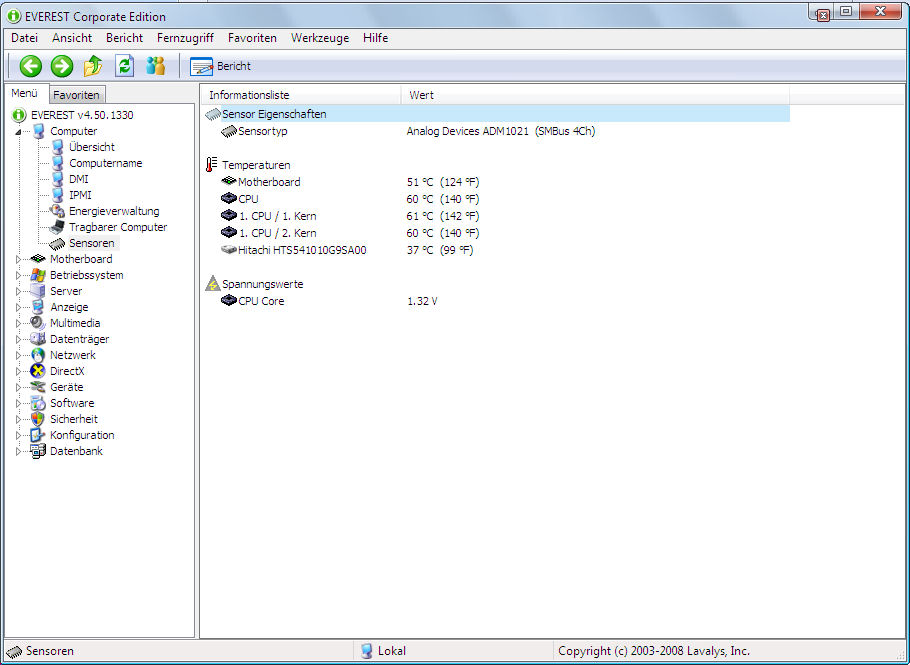910x665 pixels.
Task: Click the Betriebssystem Windows flag icon
Action: coord(38,275)
